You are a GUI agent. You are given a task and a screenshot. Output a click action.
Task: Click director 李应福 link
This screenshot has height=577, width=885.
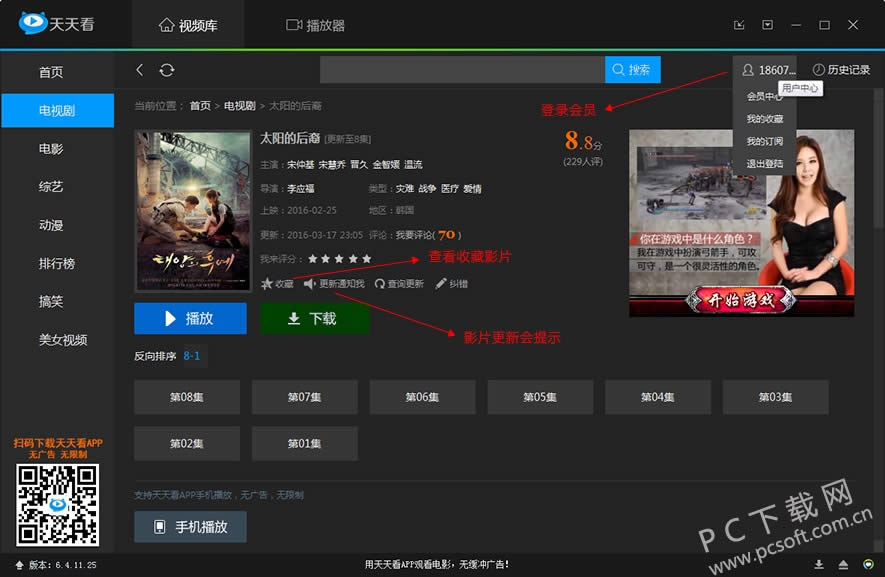(300, 189)
